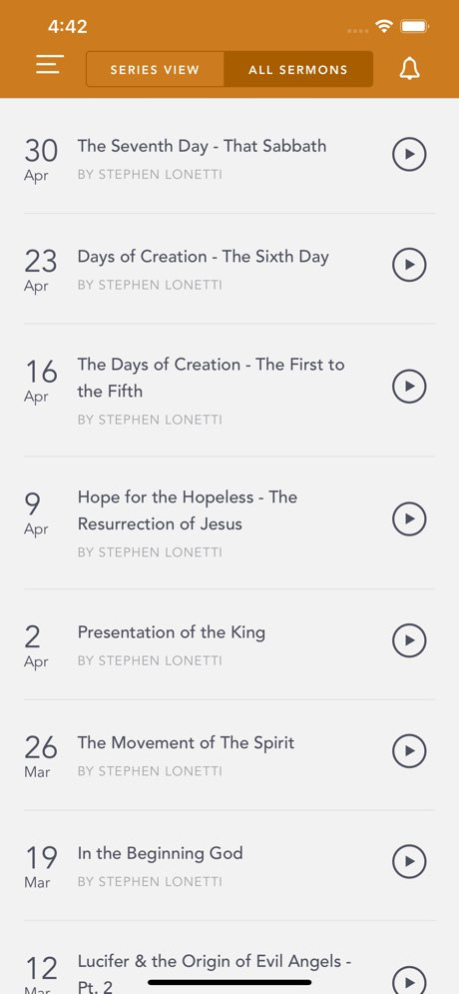The width and height of the screenshot is (459, 994).
Task: Play Hope for the Hopeless sermon
Action: pyautogui.click(x=409, y=519)
